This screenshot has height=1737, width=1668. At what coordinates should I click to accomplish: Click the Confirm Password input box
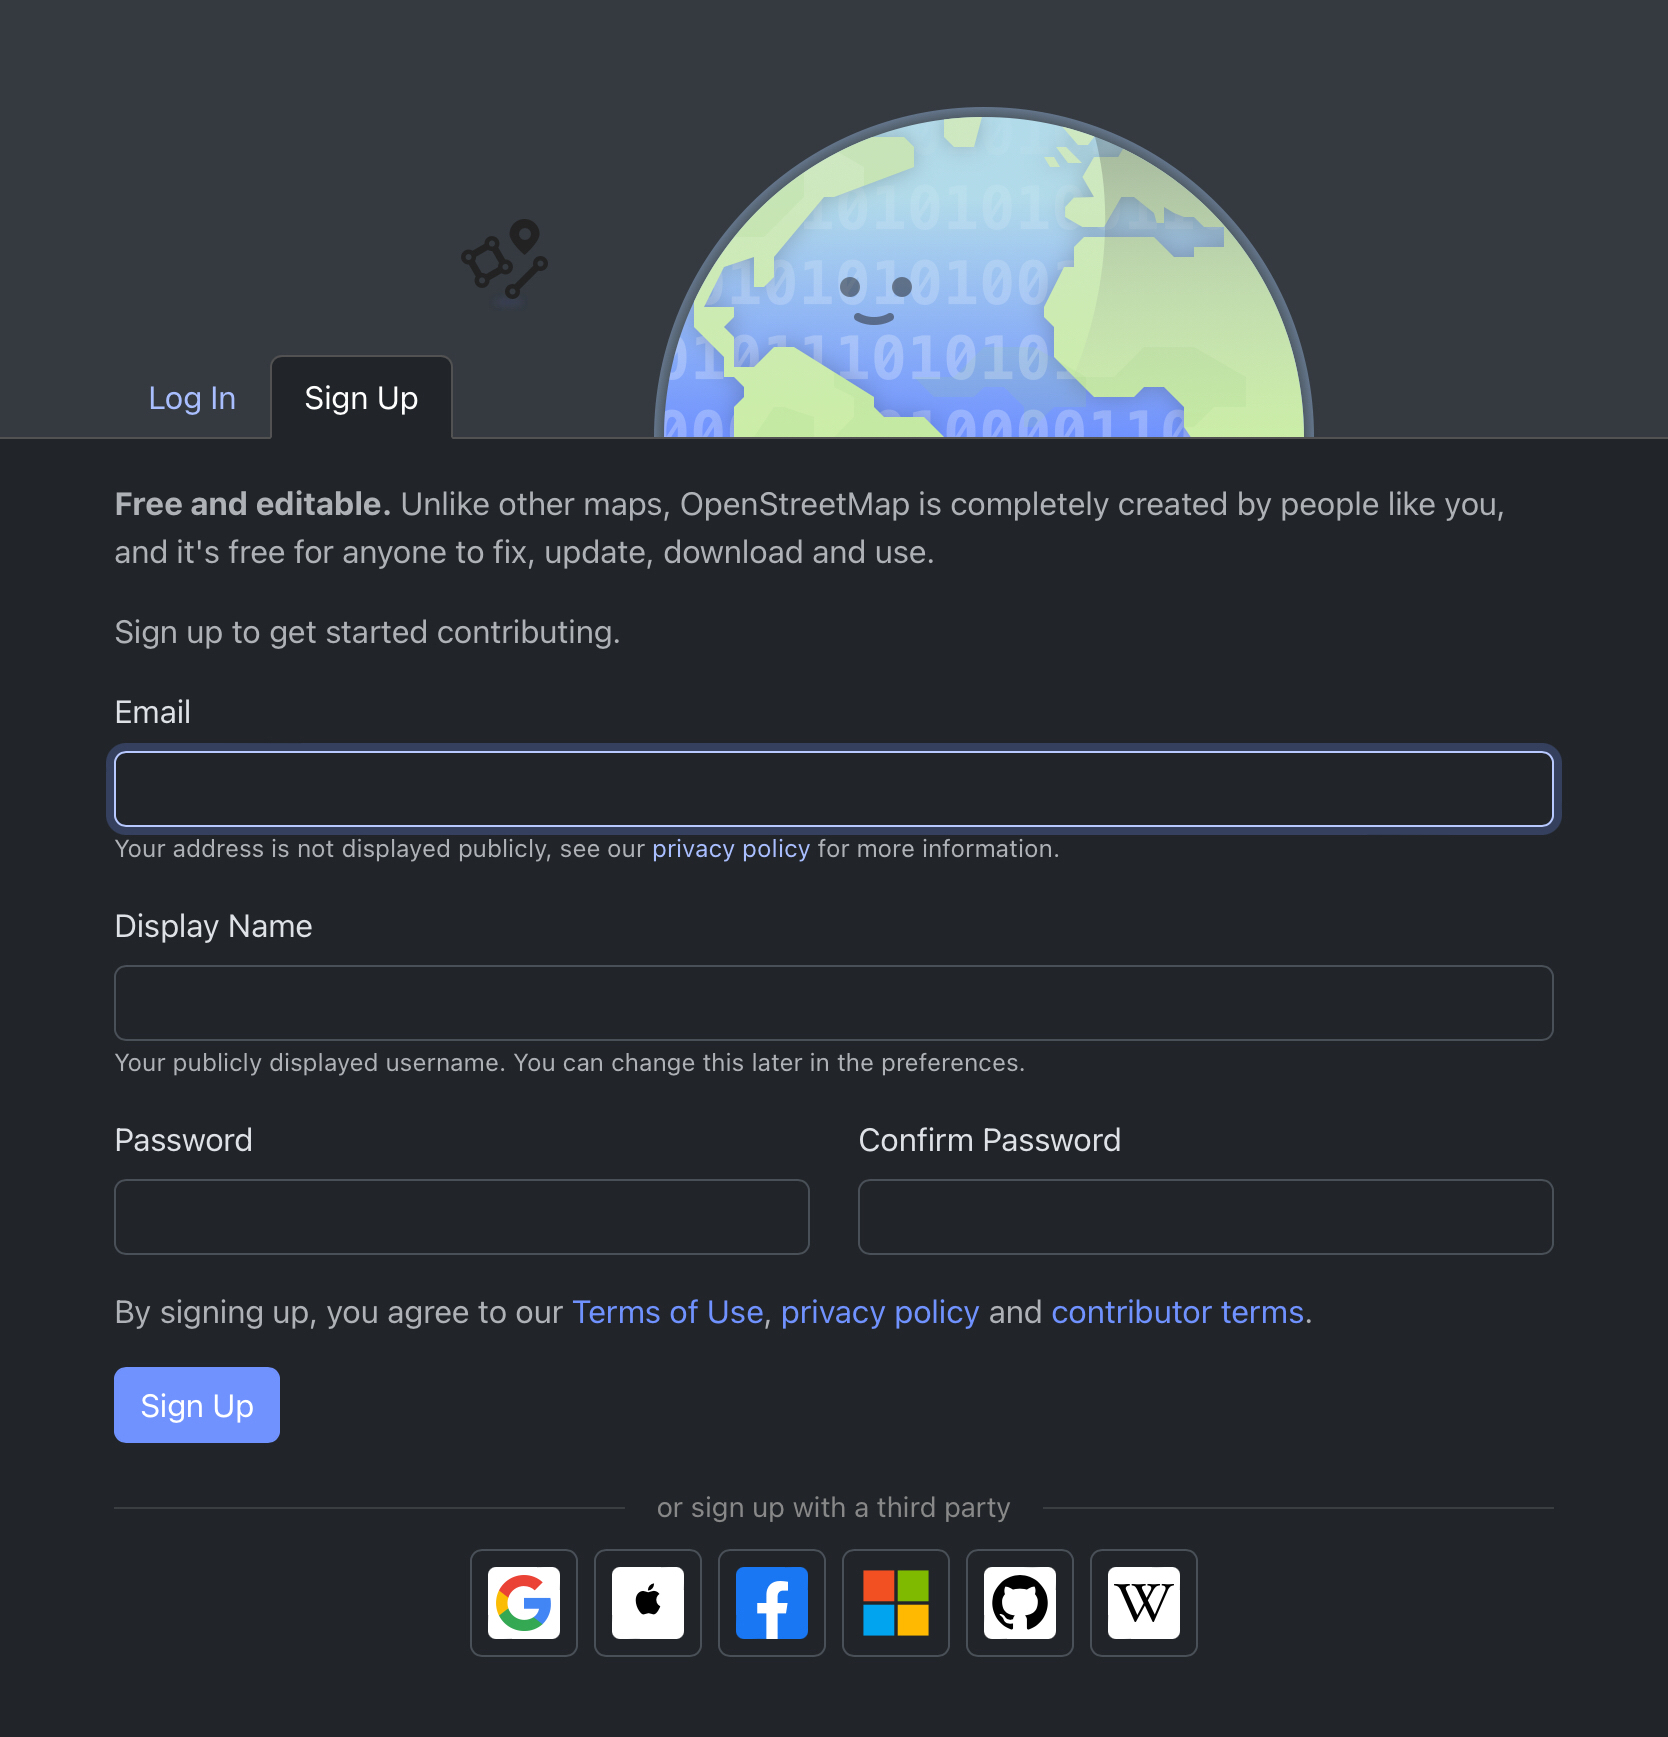click(1205, 1217)
